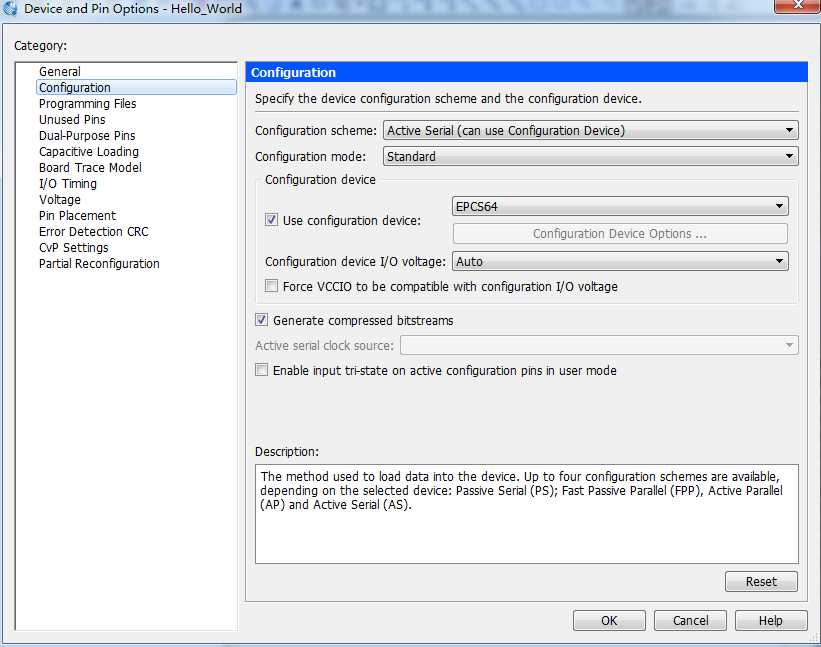
Task: Open the Dual-Purpose Pins category
Action: pos(87,136)
